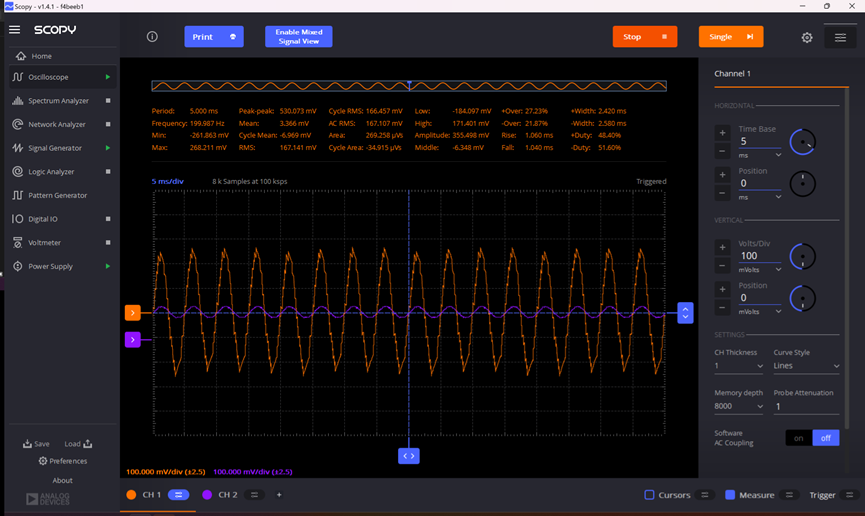Increase horizontal Position with plus button
This screenshot has height=516, width=865.
[722, 175]
